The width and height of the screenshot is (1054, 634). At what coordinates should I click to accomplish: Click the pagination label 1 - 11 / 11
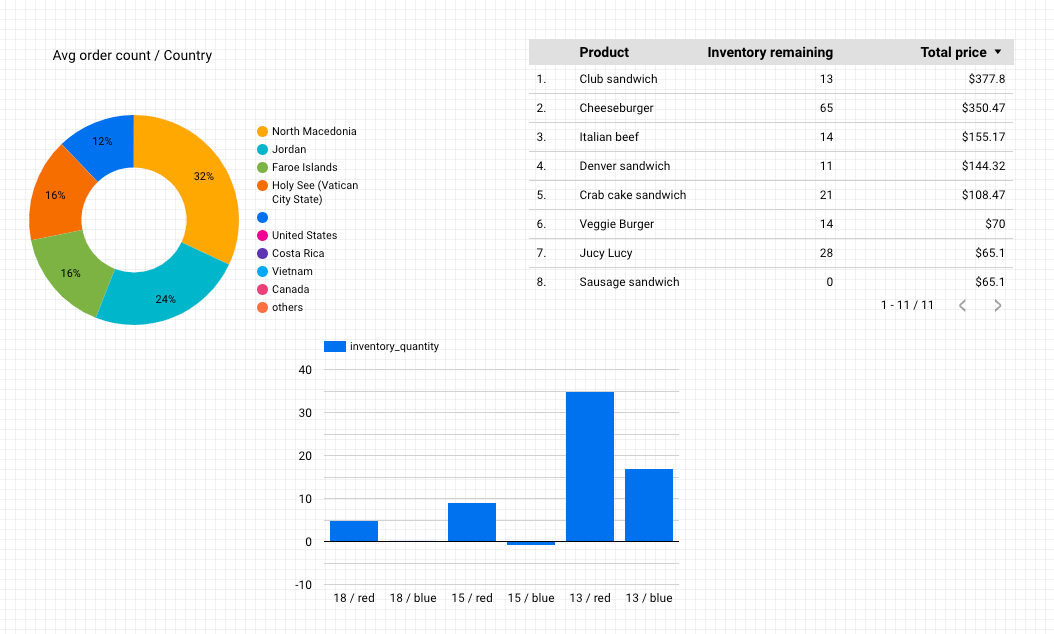pyautogui.click(x=907, y=305)
